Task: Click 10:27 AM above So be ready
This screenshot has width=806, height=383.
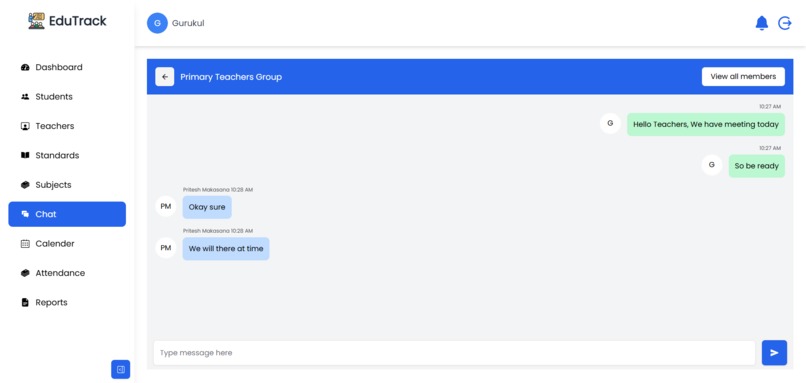Action: 770,148
